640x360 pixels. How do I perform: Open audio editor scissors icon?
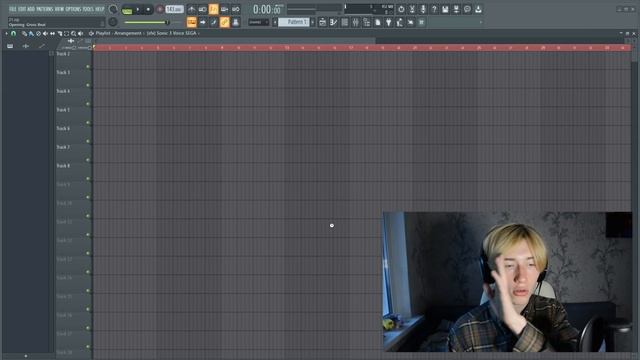[x=412, y=9]
